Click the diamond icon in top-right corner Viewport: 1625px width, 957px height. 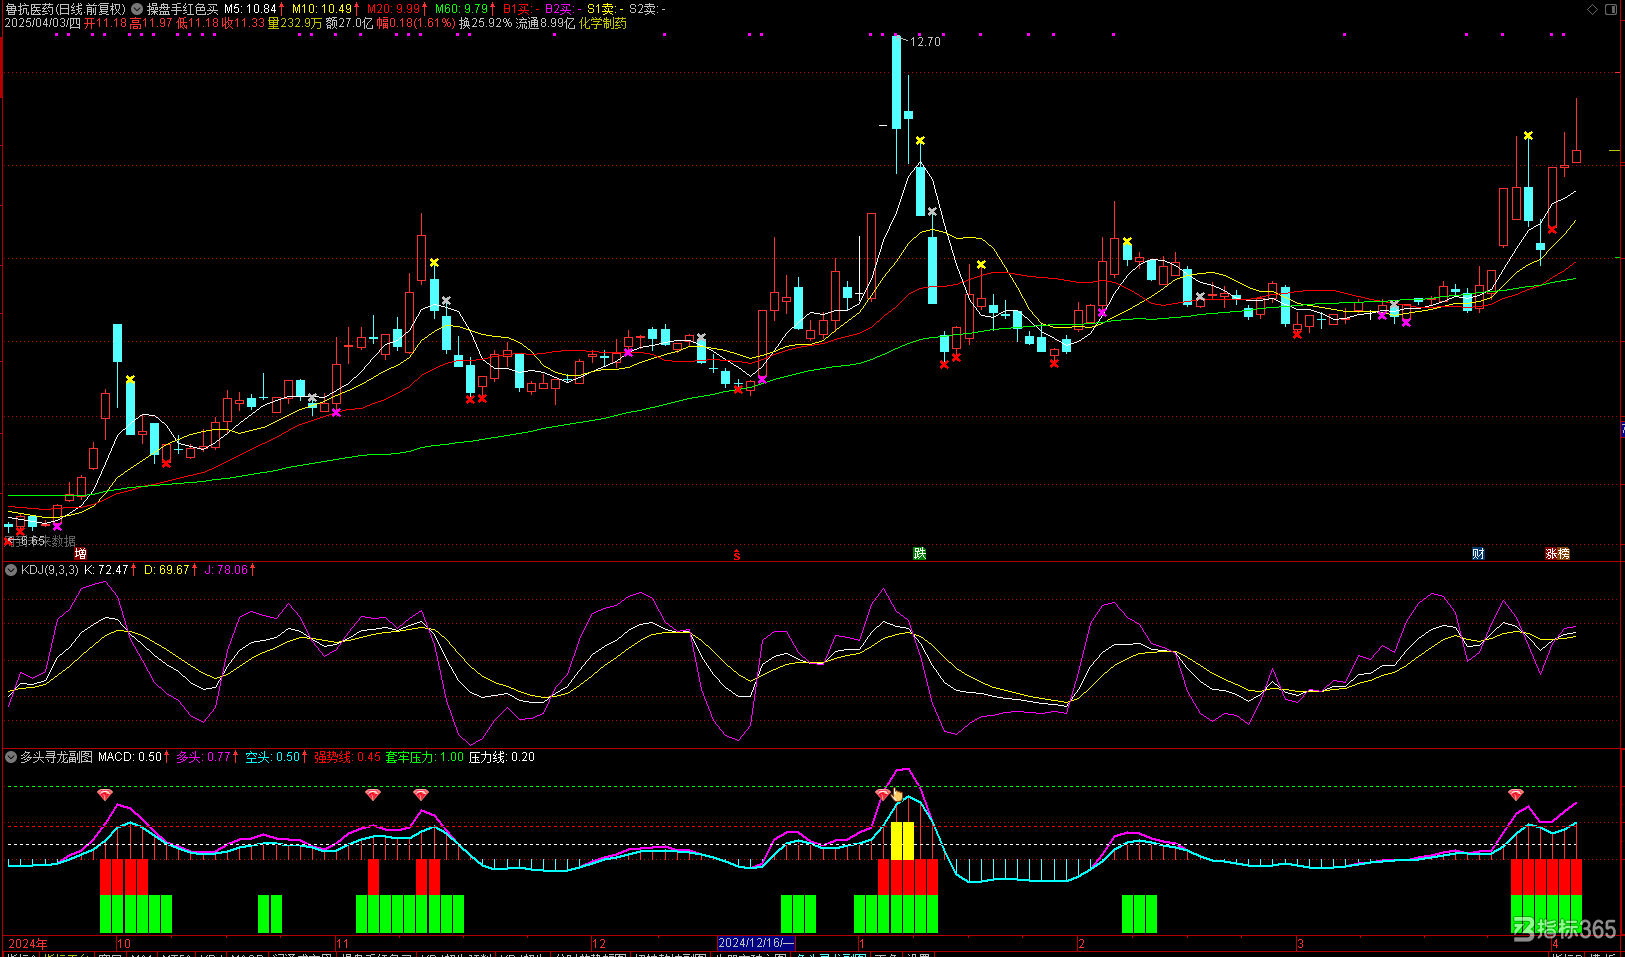(x=1592, y=9)
